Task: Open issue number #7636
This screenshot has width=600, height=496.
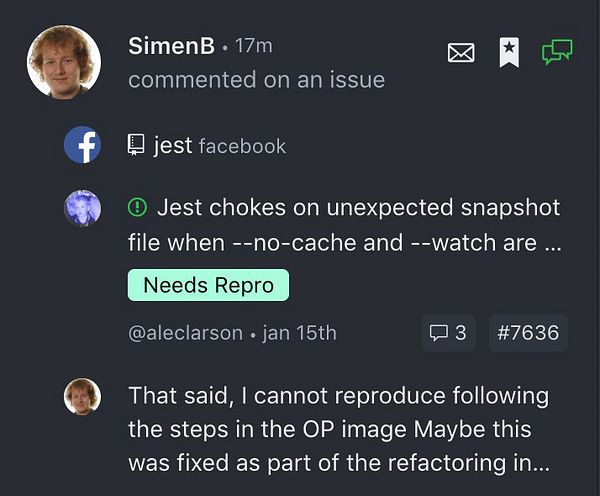Action: click(528, 332)
